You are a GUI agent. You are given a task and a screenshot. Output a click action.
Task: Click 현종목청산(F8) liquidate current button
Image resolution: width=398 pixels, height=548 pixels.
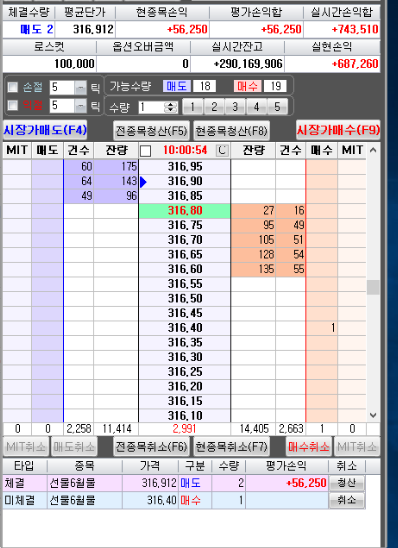pos(232,131)
